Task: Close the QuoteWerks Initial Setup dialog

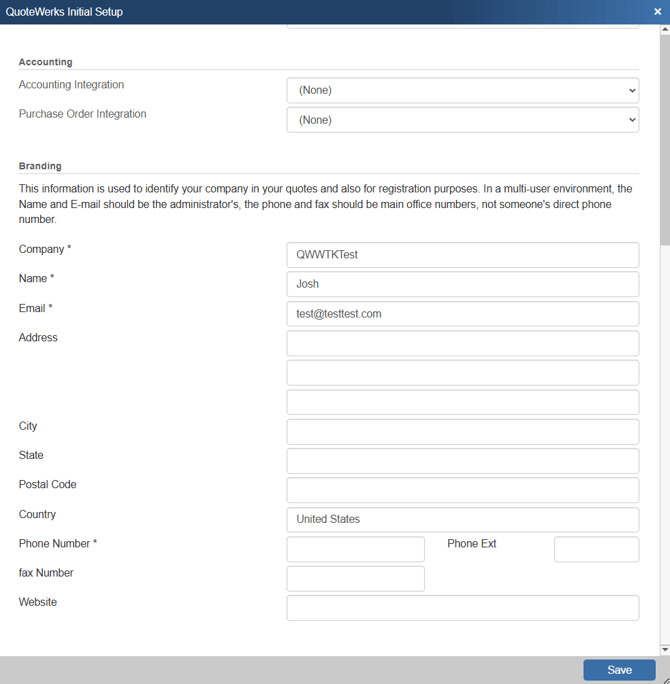Action: [657, 12]
